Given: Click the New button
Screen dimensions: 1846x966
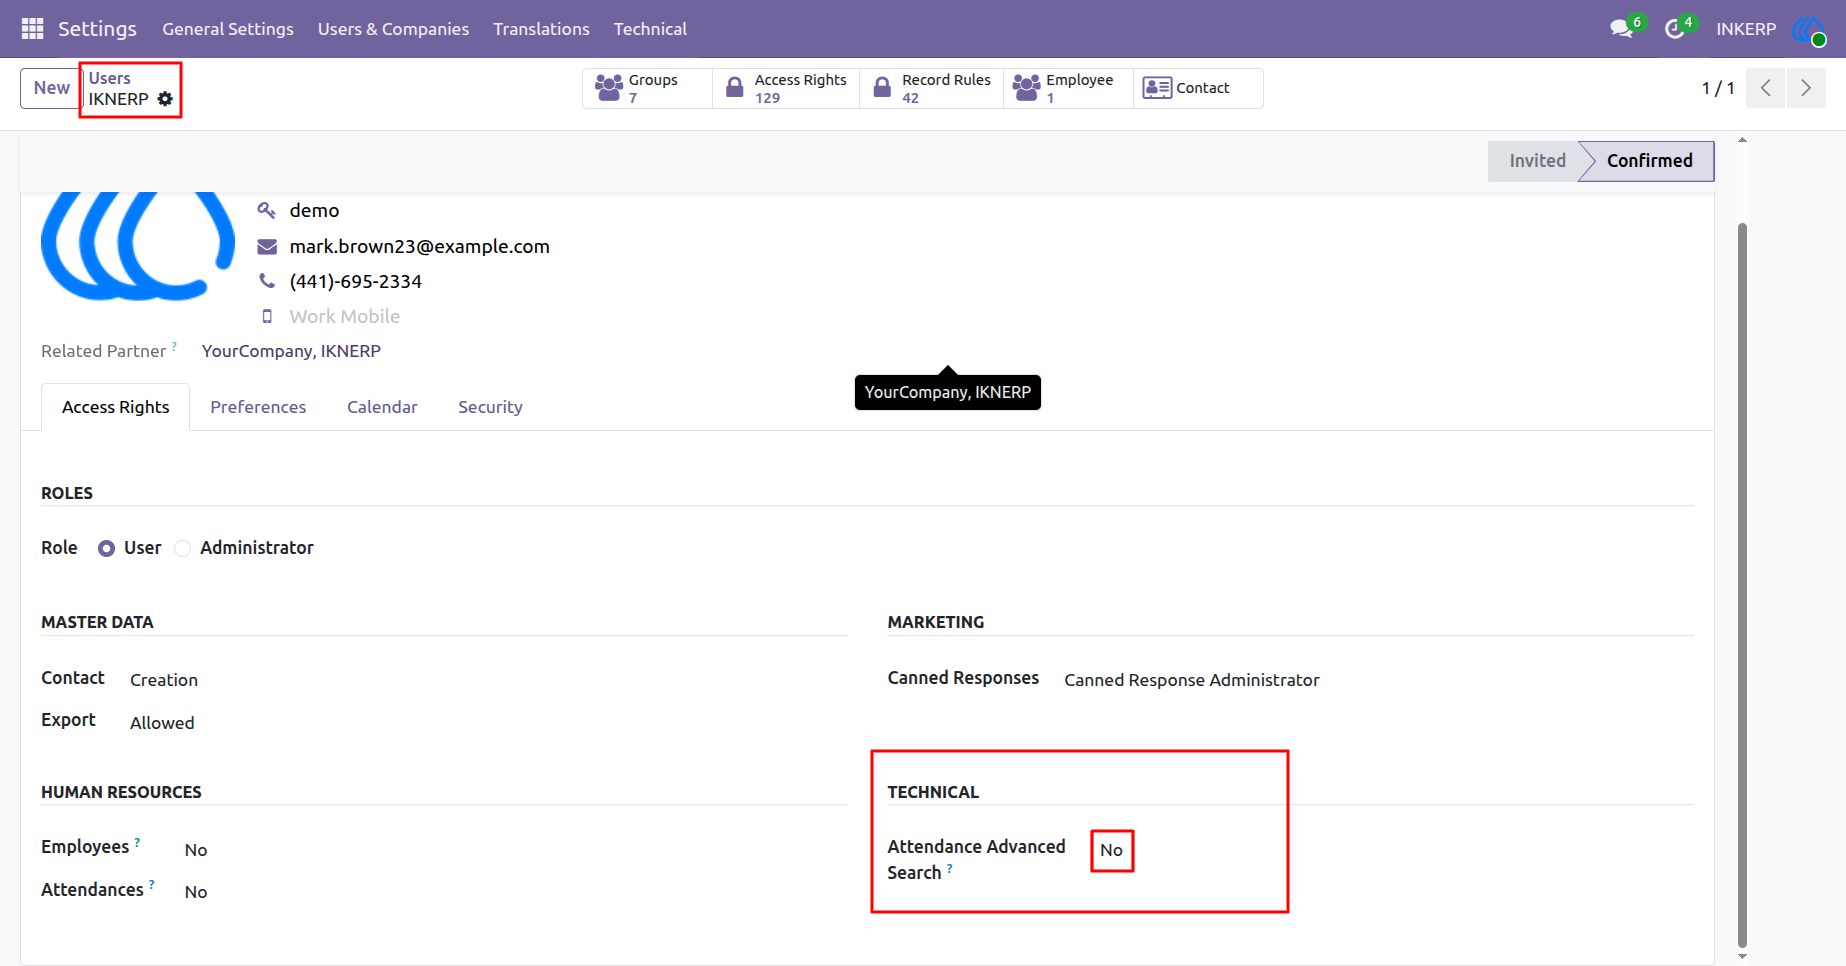Looking at the screenshot, I should point(51,88).
